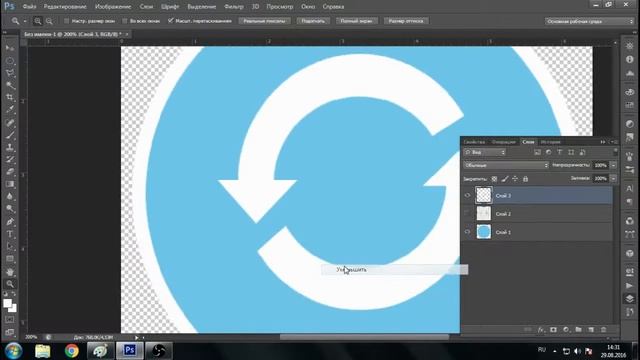
Task: Delete layer with trash icon
Action: click(x=603, y=330)
